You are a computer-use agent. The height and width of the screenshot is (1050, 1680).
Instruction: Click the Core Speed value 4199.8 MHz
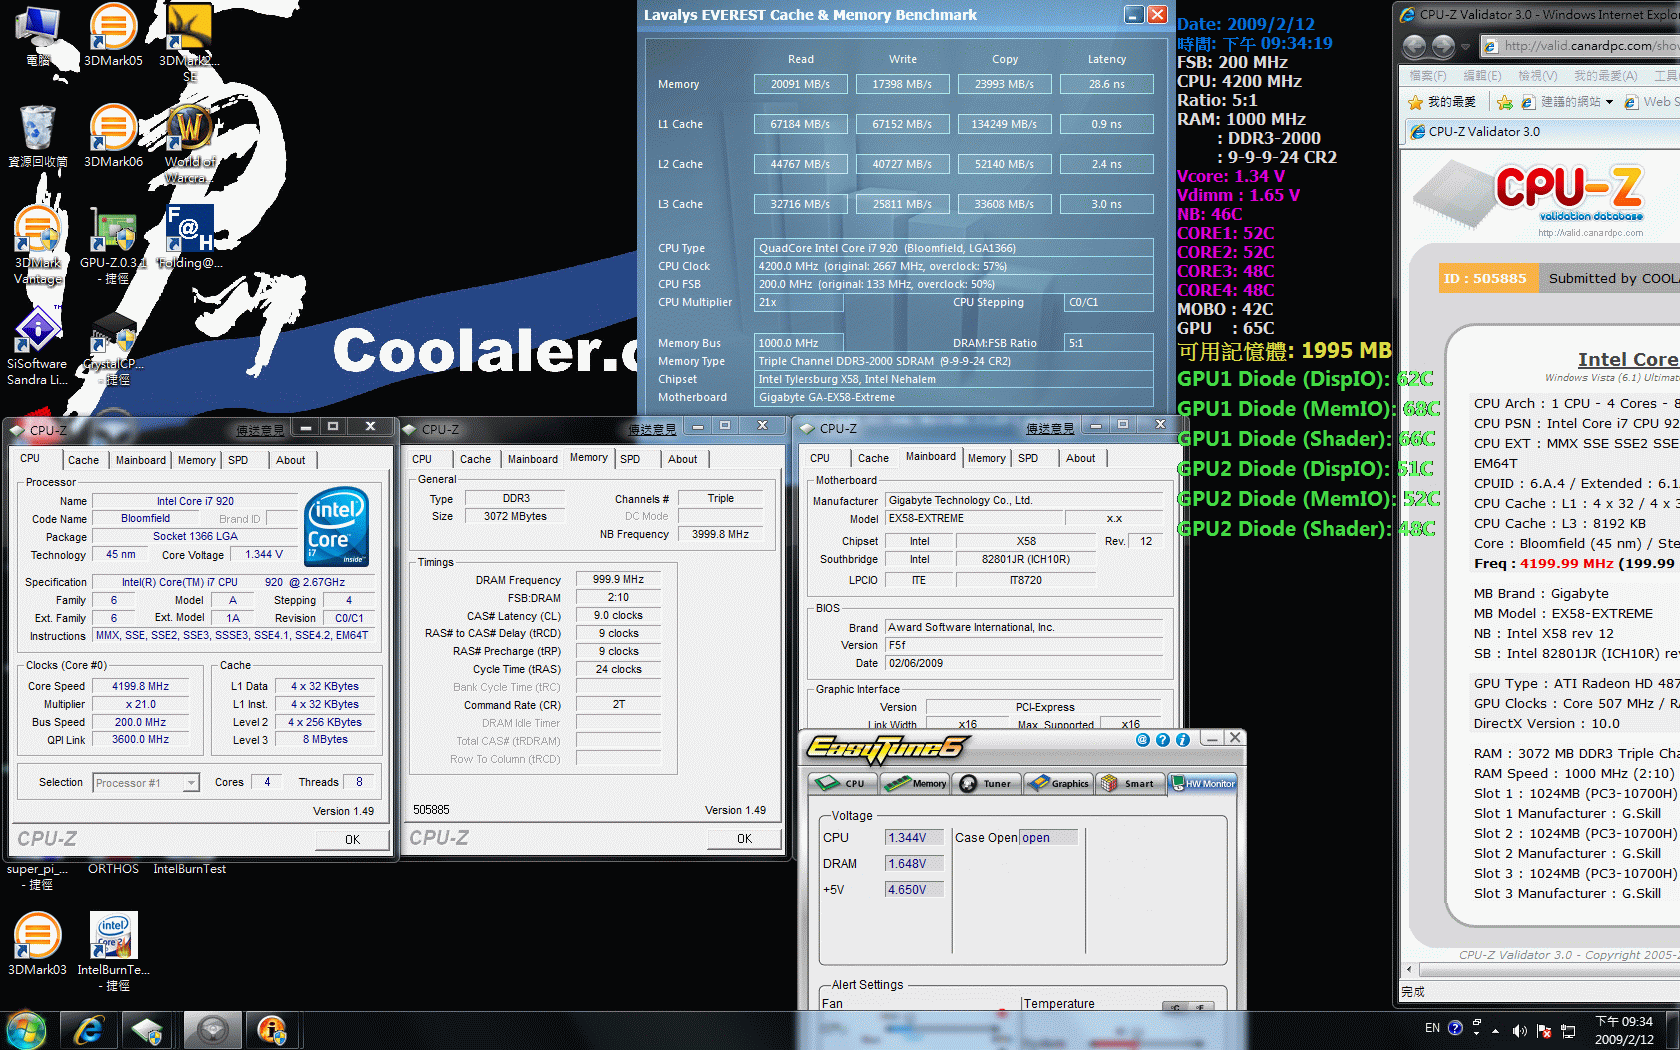(140, 686)
